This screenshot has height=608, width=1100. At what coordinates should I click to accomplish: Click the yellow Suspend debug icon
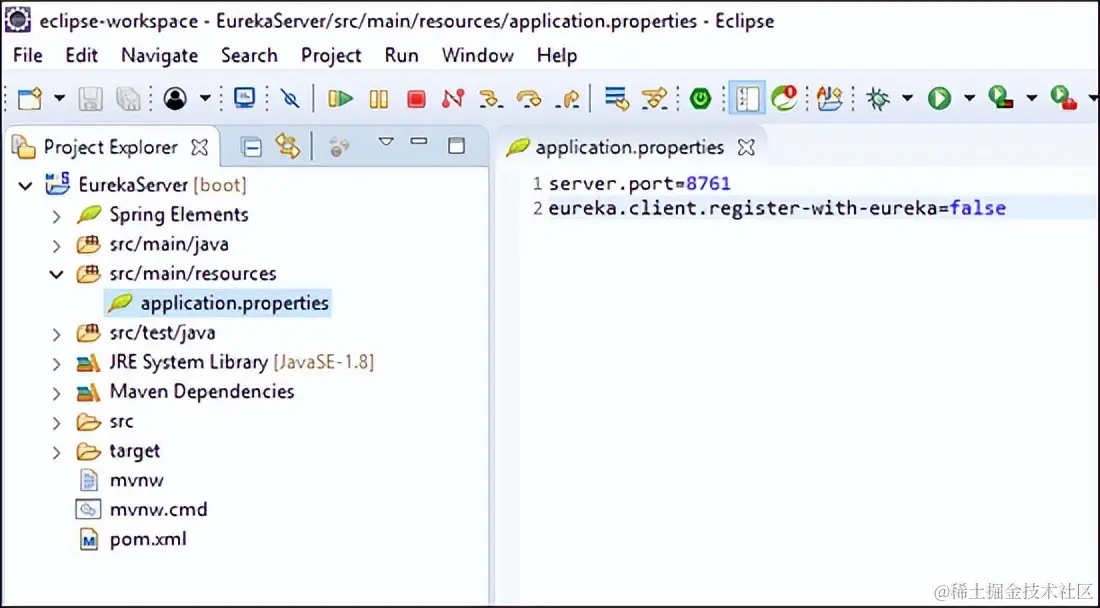tap(379, 98)
